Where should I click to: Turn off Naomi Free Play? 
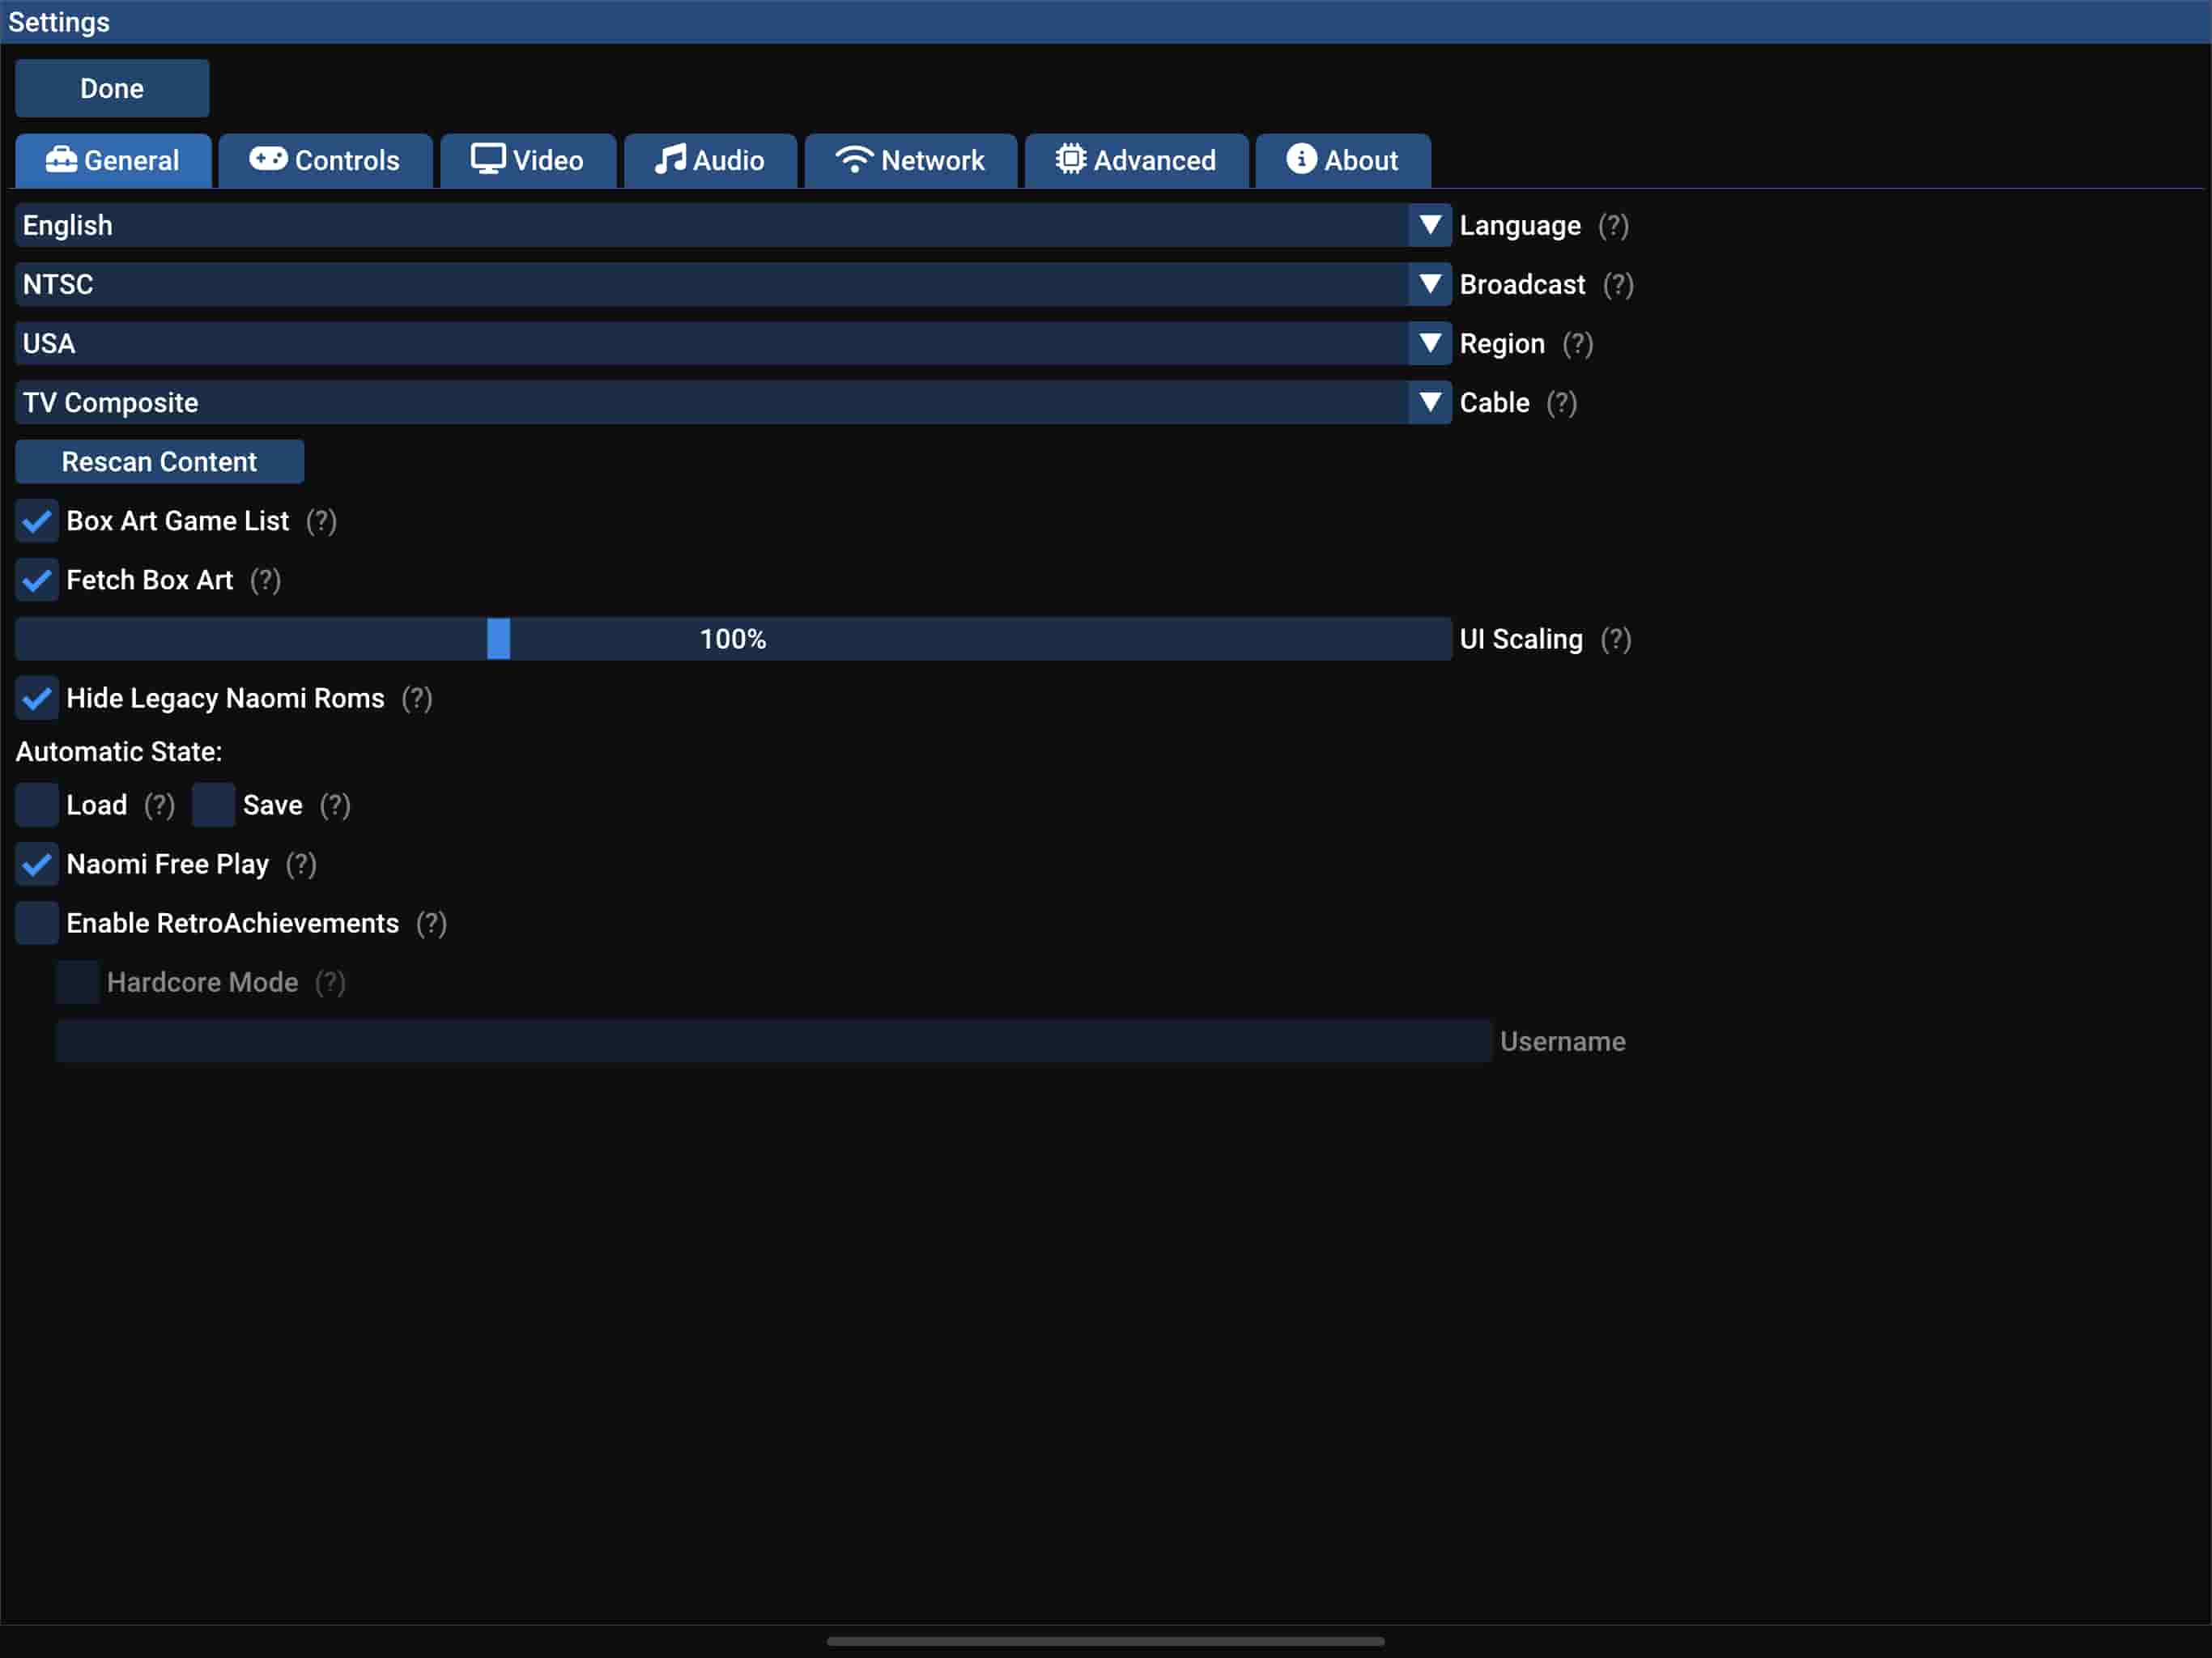[x=37, y=864]
